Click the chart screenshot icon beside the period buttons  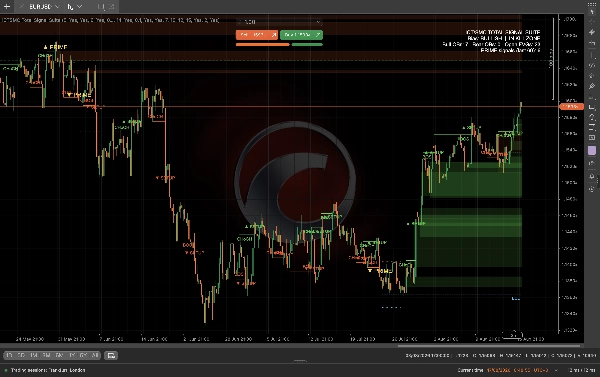pyautogui.click(x=111, y=356)
